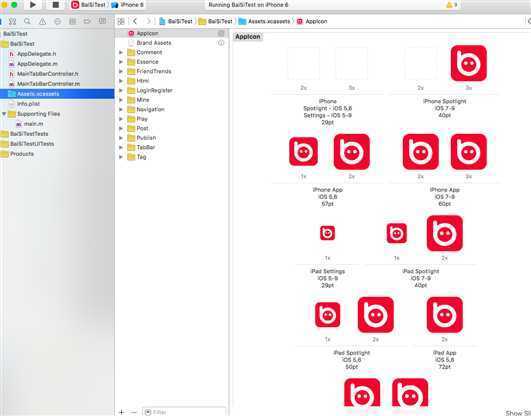Select iPhone App 60pt 3x icon
This screenshot has height=416, width=531.
pos(469,151)
